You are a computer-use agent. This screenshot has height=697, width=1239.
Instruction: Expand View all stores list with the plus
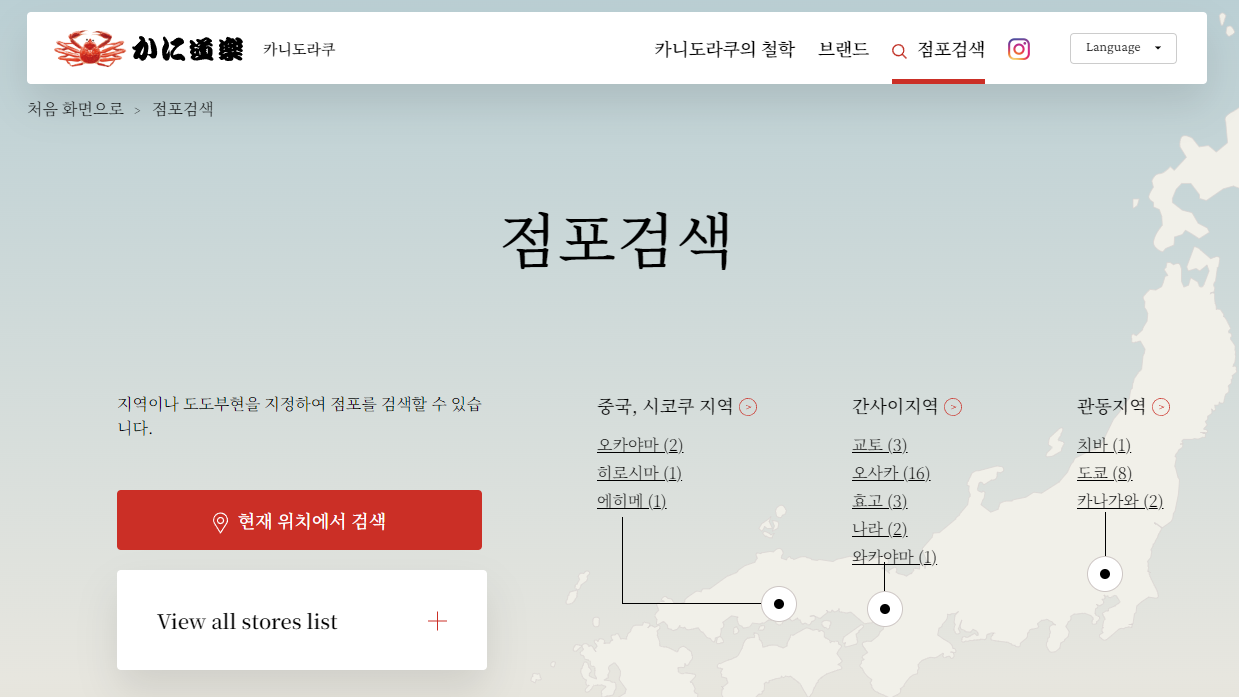point(437,620)
